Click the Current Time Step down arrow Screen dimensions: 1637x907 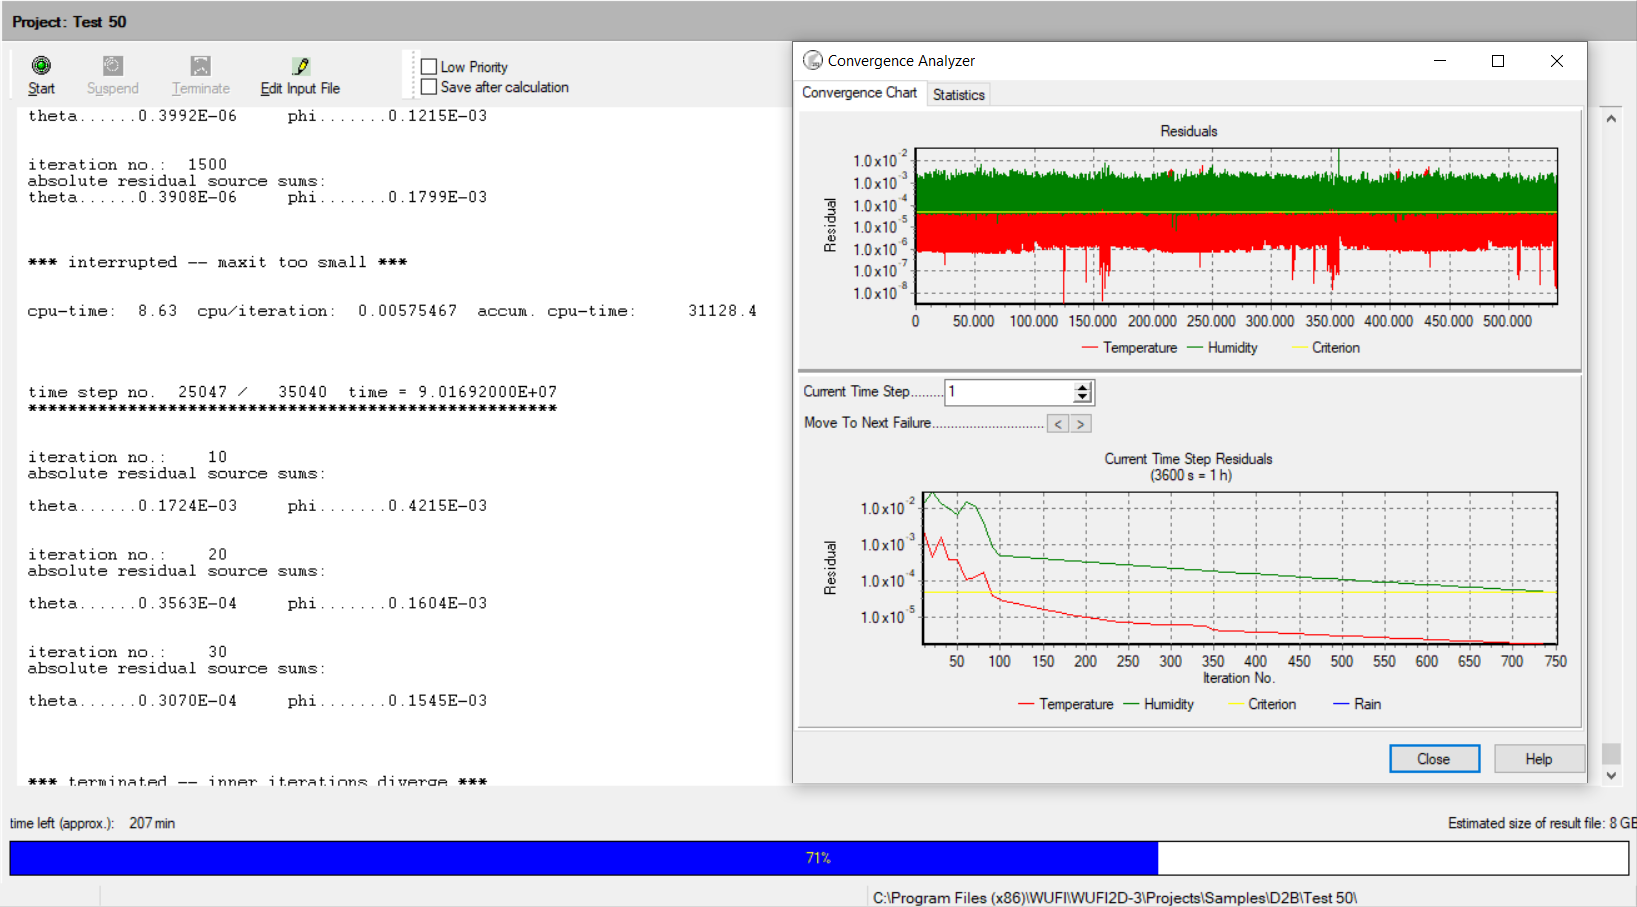pos(1082,397)
